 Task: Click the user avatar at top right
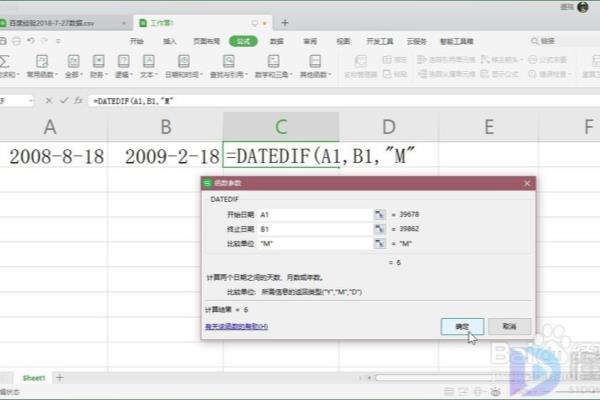(x=583, y=7)
